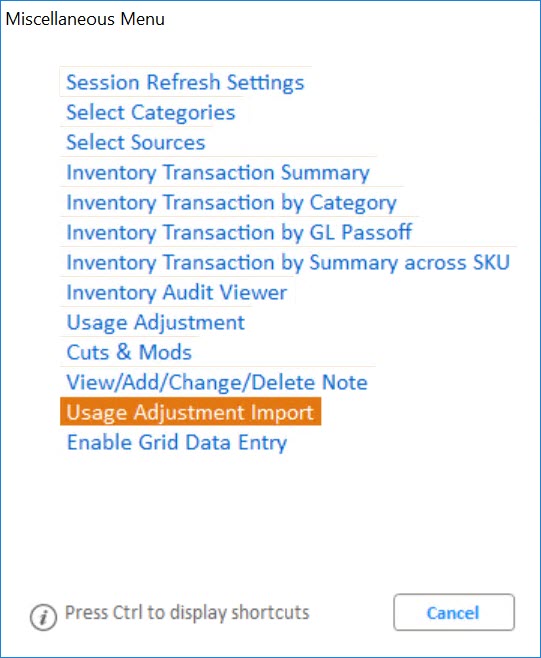Open the Select Sources option

(136, 142)
